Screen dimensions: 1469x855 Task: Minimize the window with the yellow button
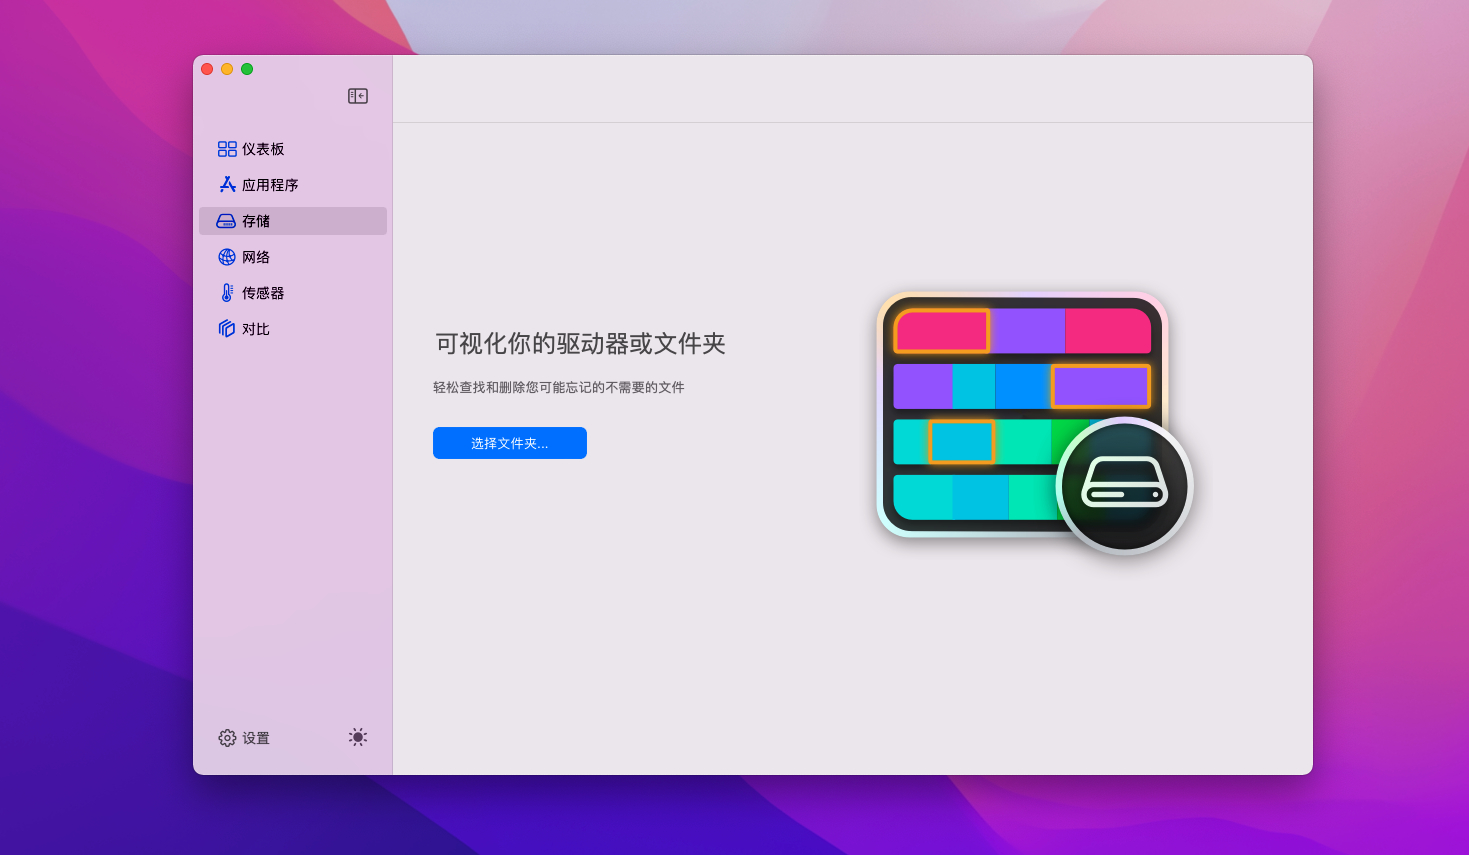tap(227, 69)
